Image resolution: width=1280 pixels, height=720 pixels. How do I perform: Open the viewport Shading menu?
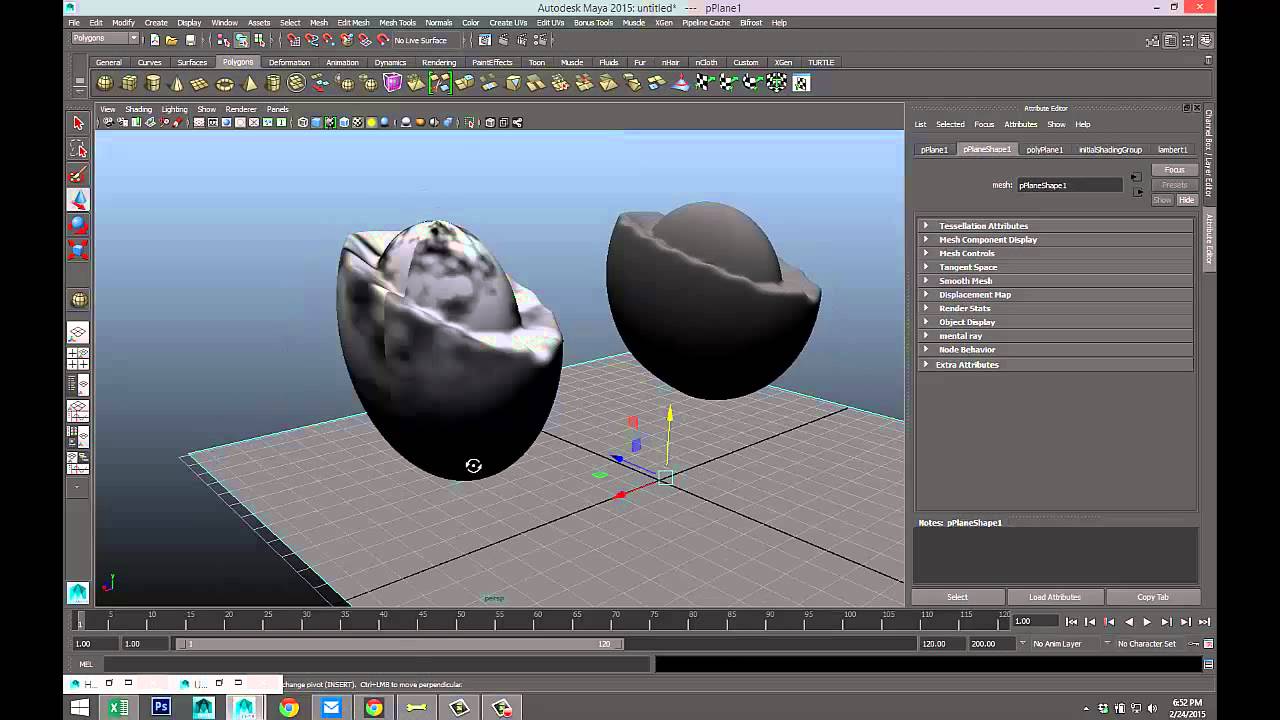(x=138, y=109)
